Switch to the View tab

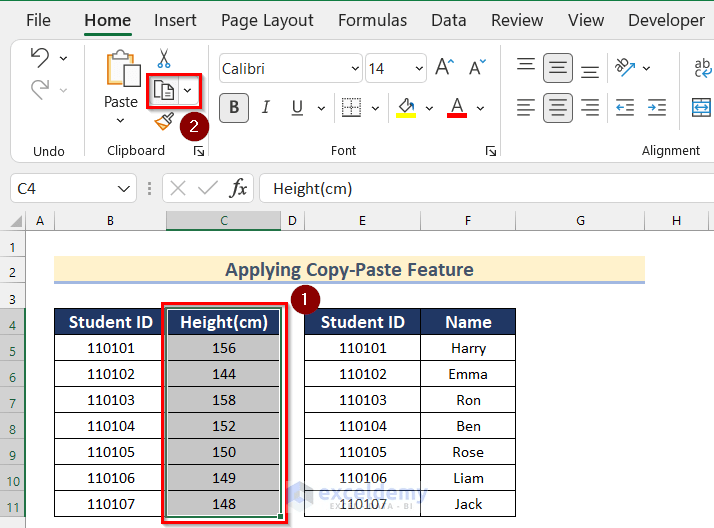586,20
